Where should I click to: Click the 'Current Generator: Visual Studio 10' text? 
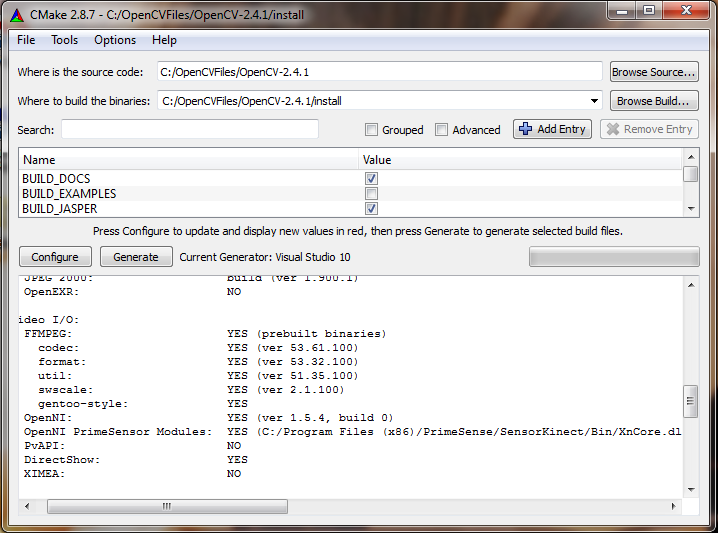[x=265, y=257]
